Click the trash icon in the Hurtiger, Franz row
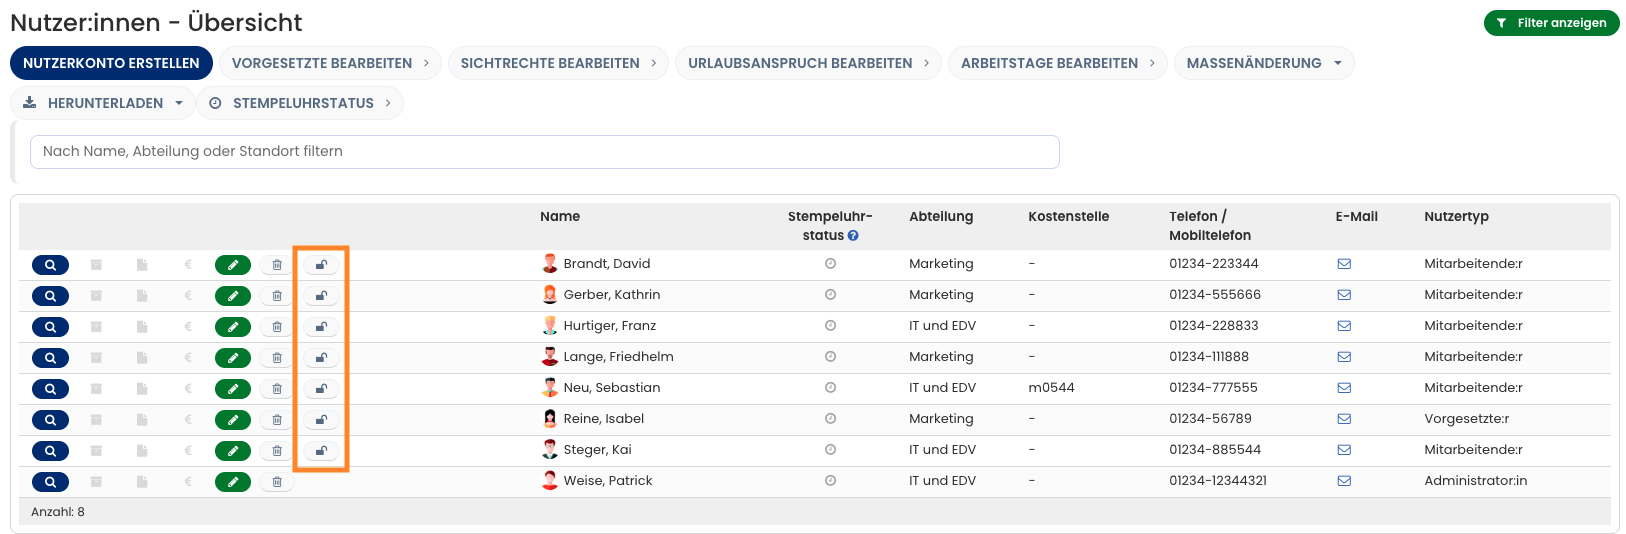Viewport: 1626px width, 534px height. (277, 327)
